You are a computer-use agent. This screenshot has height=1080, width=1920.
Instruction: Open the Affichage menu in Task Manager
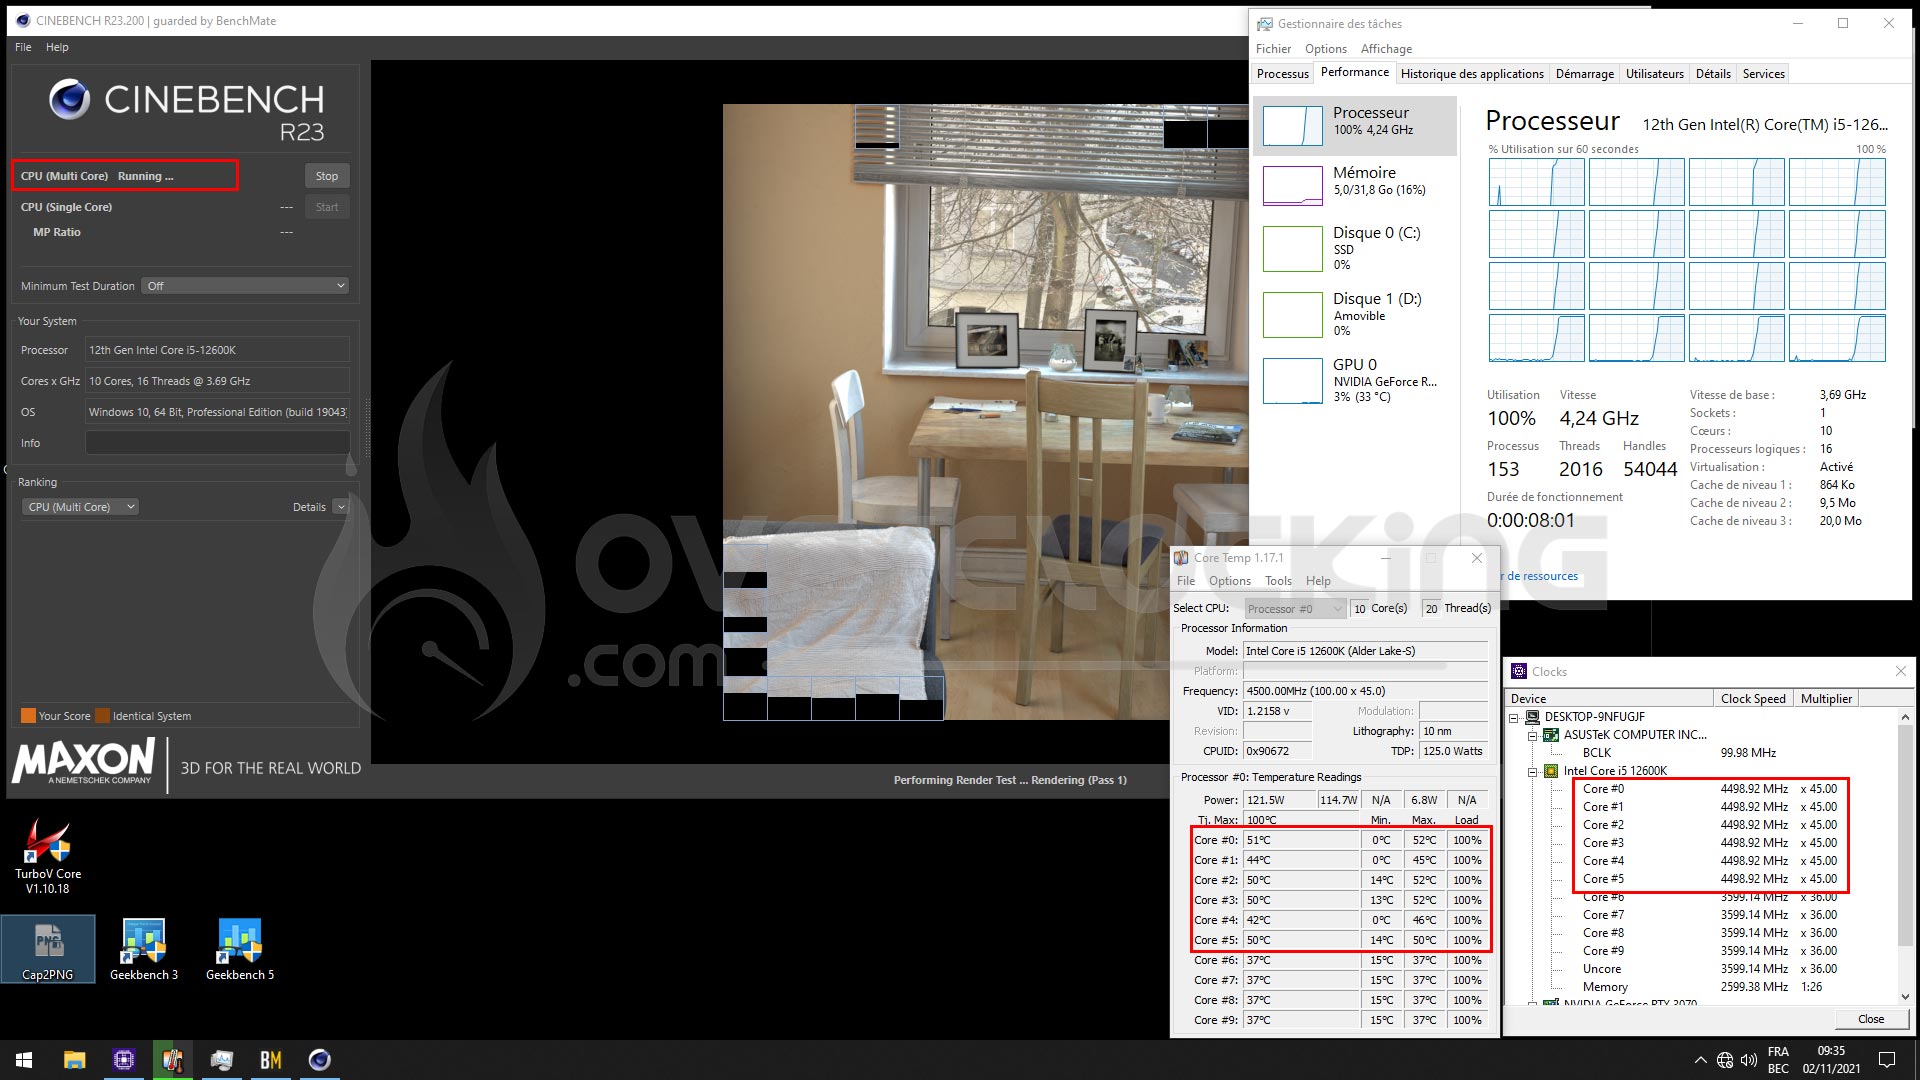1386,49
